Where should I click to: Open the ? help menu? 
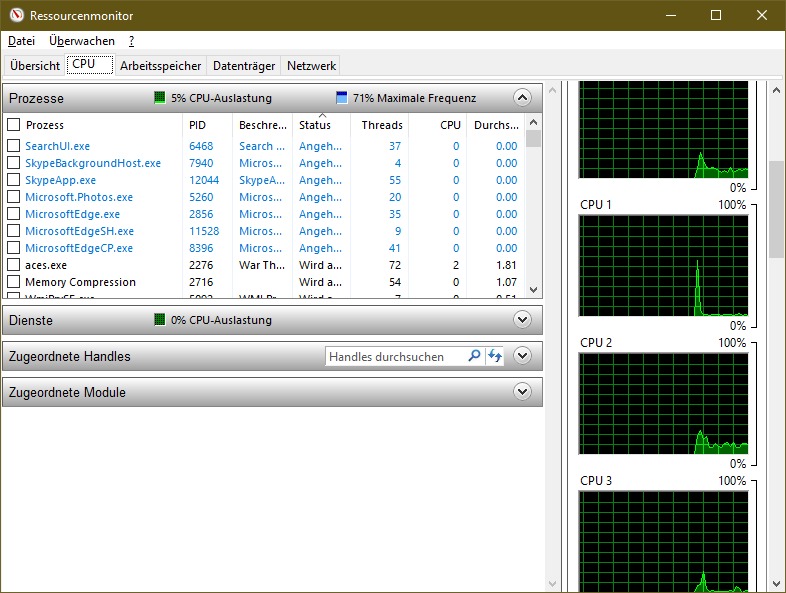click(131, 41)
